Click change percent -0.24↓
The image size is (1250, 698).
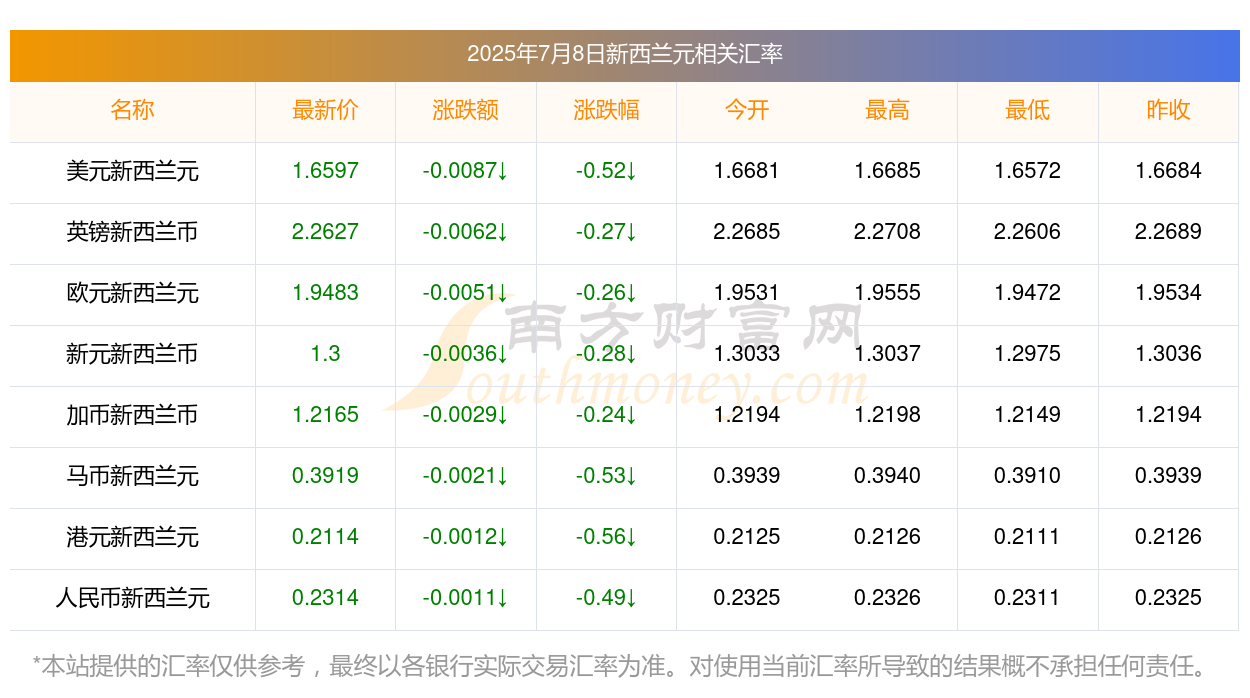[x=606, y=415]
